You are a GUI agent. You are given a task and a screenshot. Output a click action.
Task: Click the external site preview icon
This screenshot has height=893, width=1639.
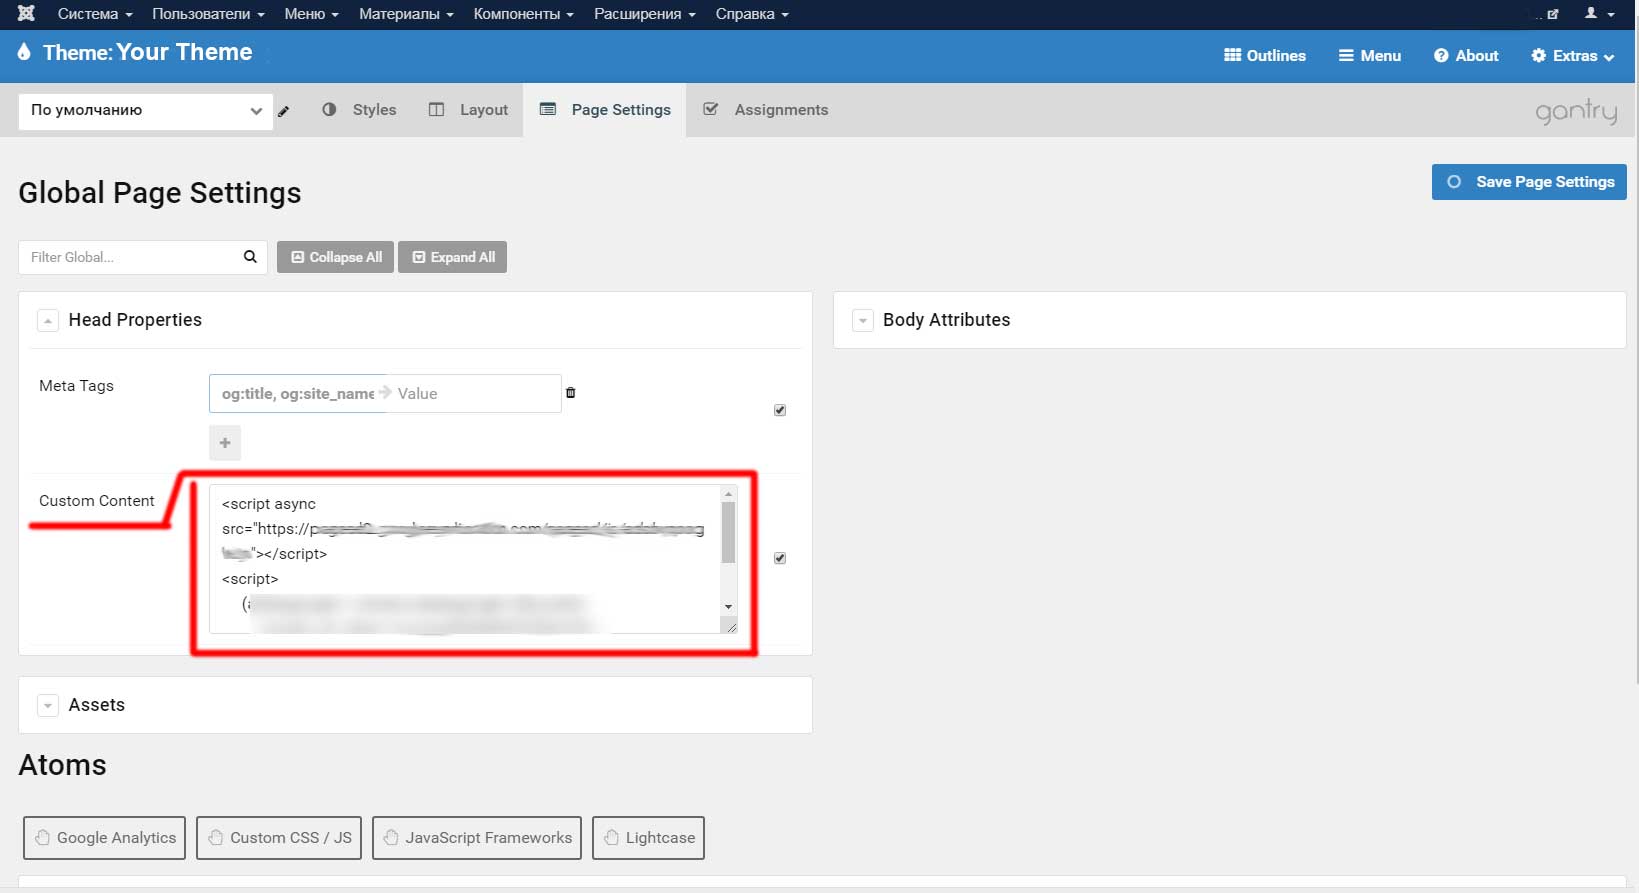1552,14
